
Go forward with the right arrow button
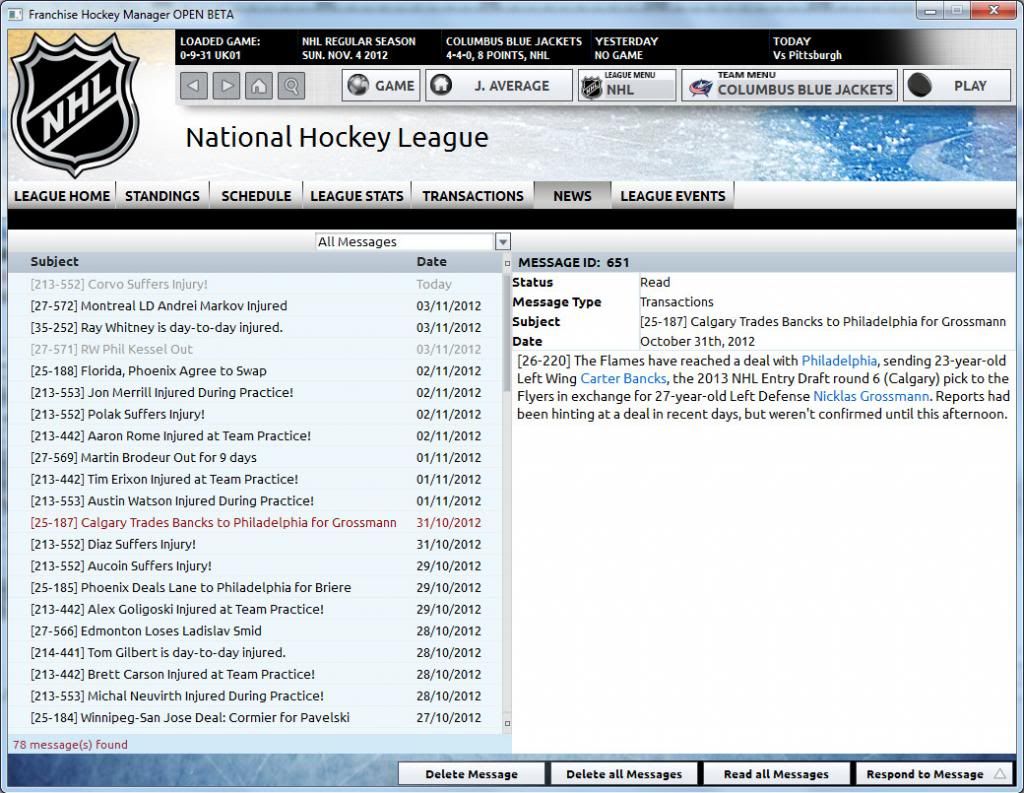pos(226,86)
